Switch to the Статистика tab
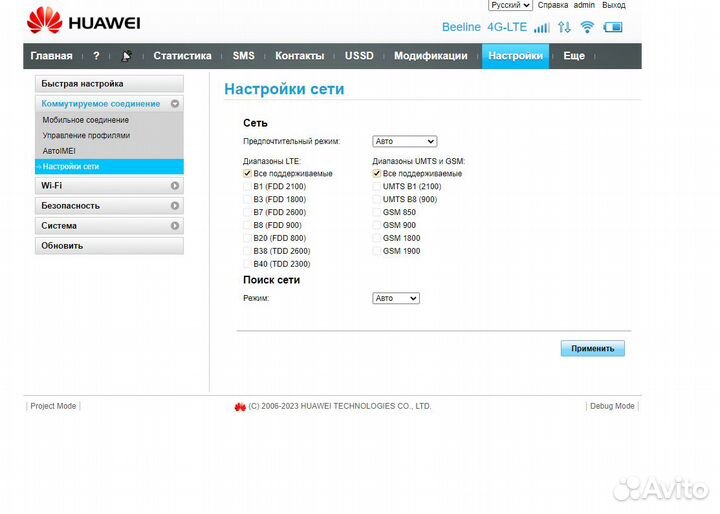The height and width of the screenshot is (514, 720). (182, 56)
